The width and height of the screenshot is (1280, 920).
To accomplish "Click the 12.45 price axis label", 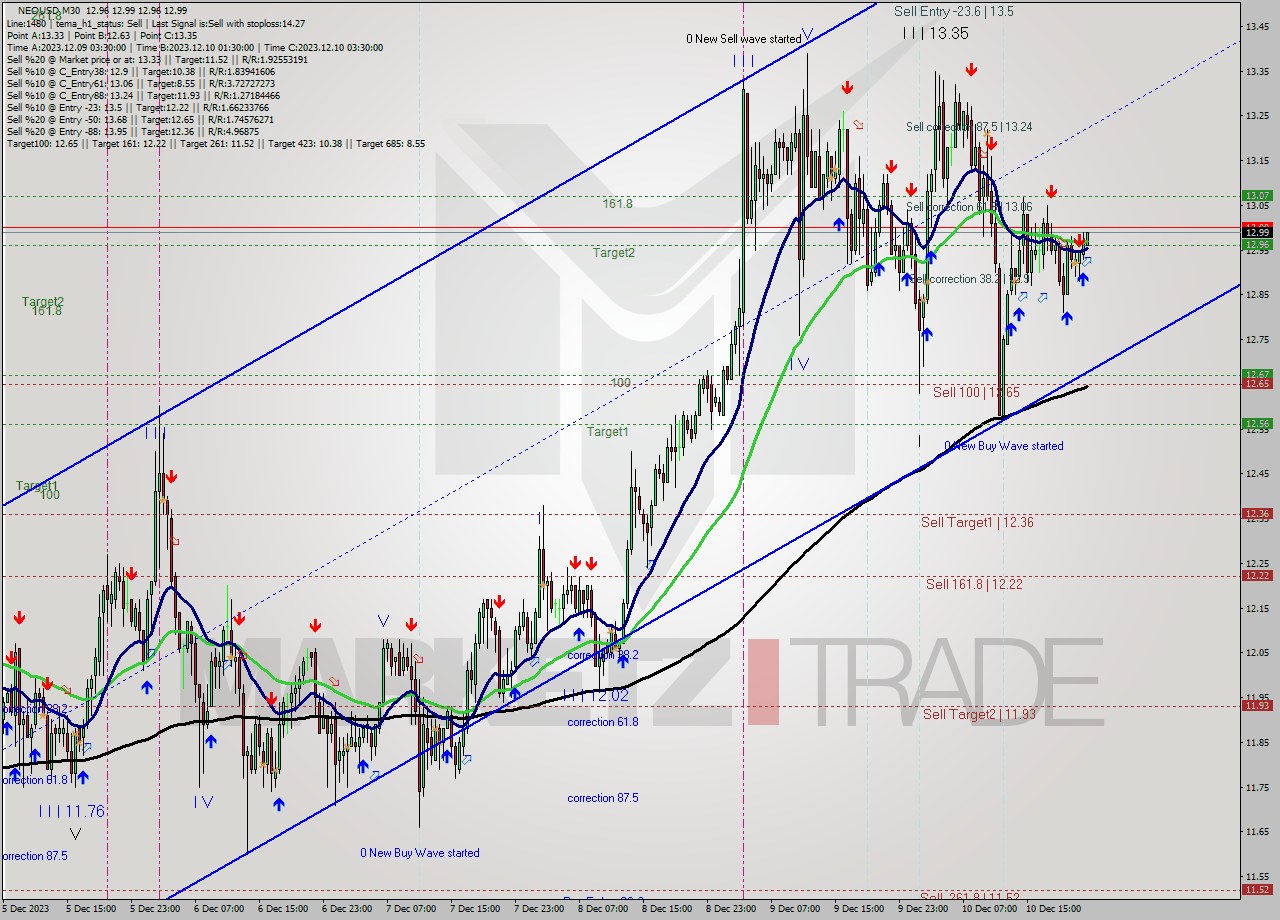I will coord(1257,474).
